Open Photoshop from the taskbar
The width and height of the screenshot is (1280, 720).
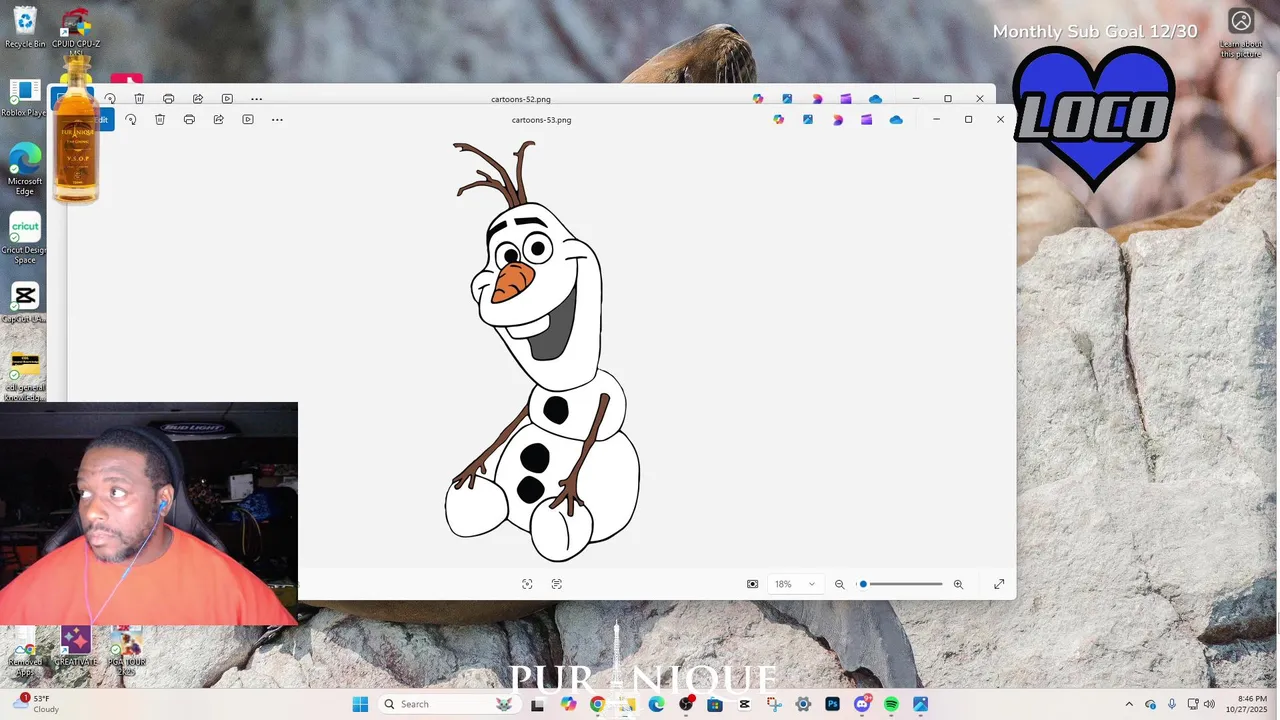click(832, 704)
